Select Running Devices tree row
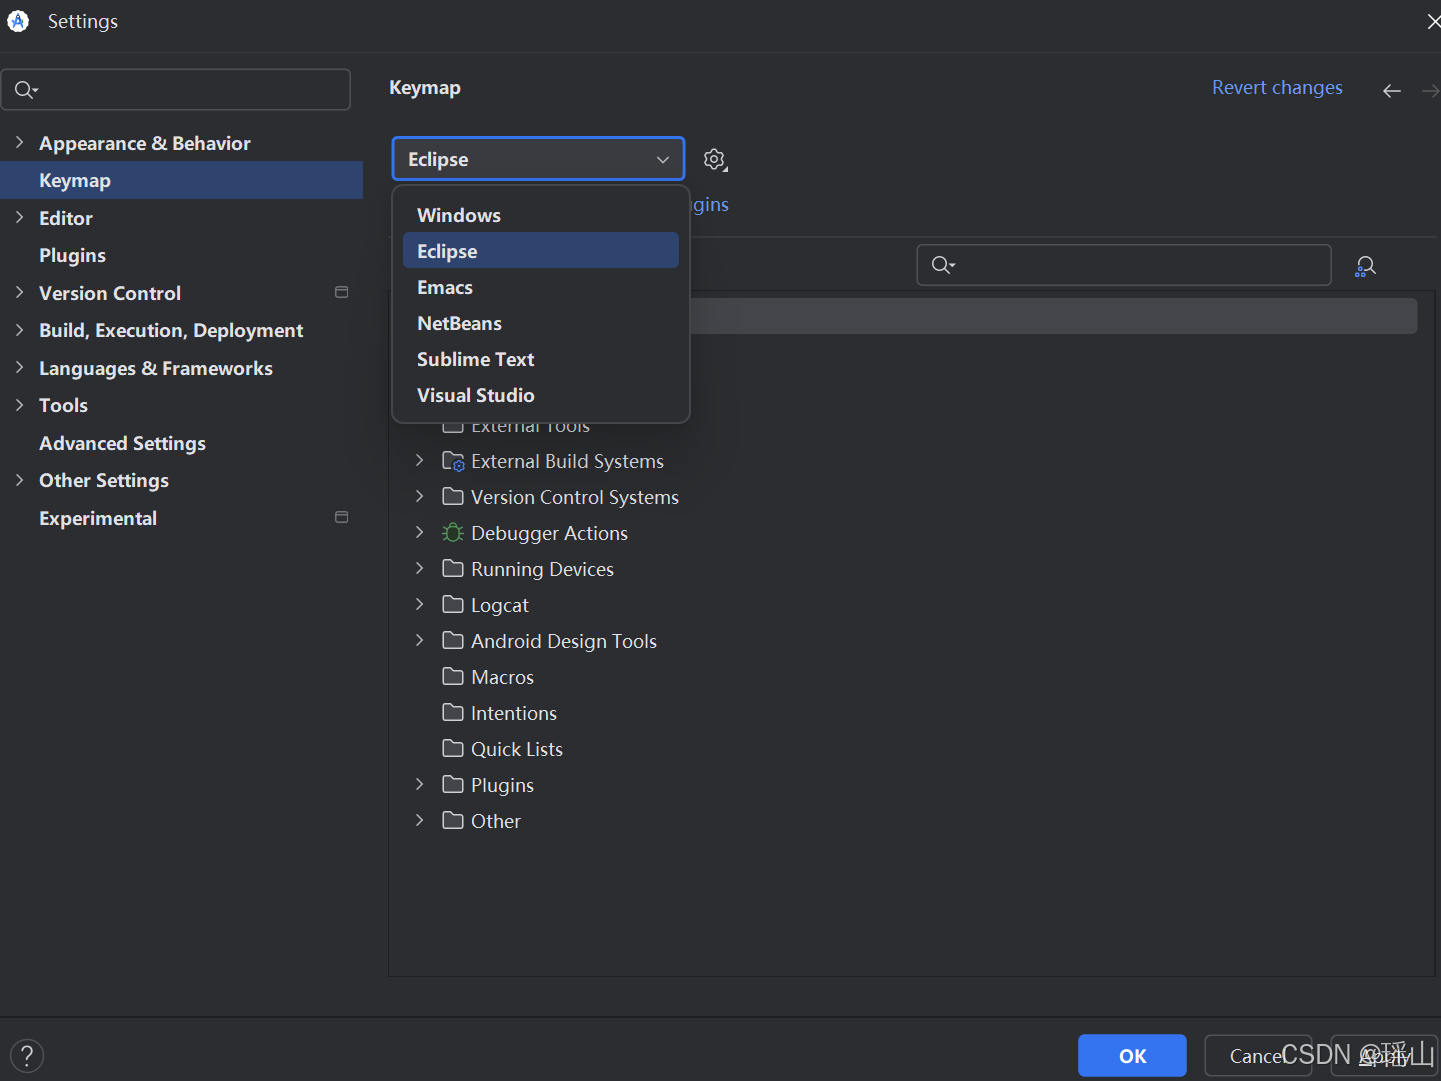The image size is (1441, 1081). pos(903,569)
